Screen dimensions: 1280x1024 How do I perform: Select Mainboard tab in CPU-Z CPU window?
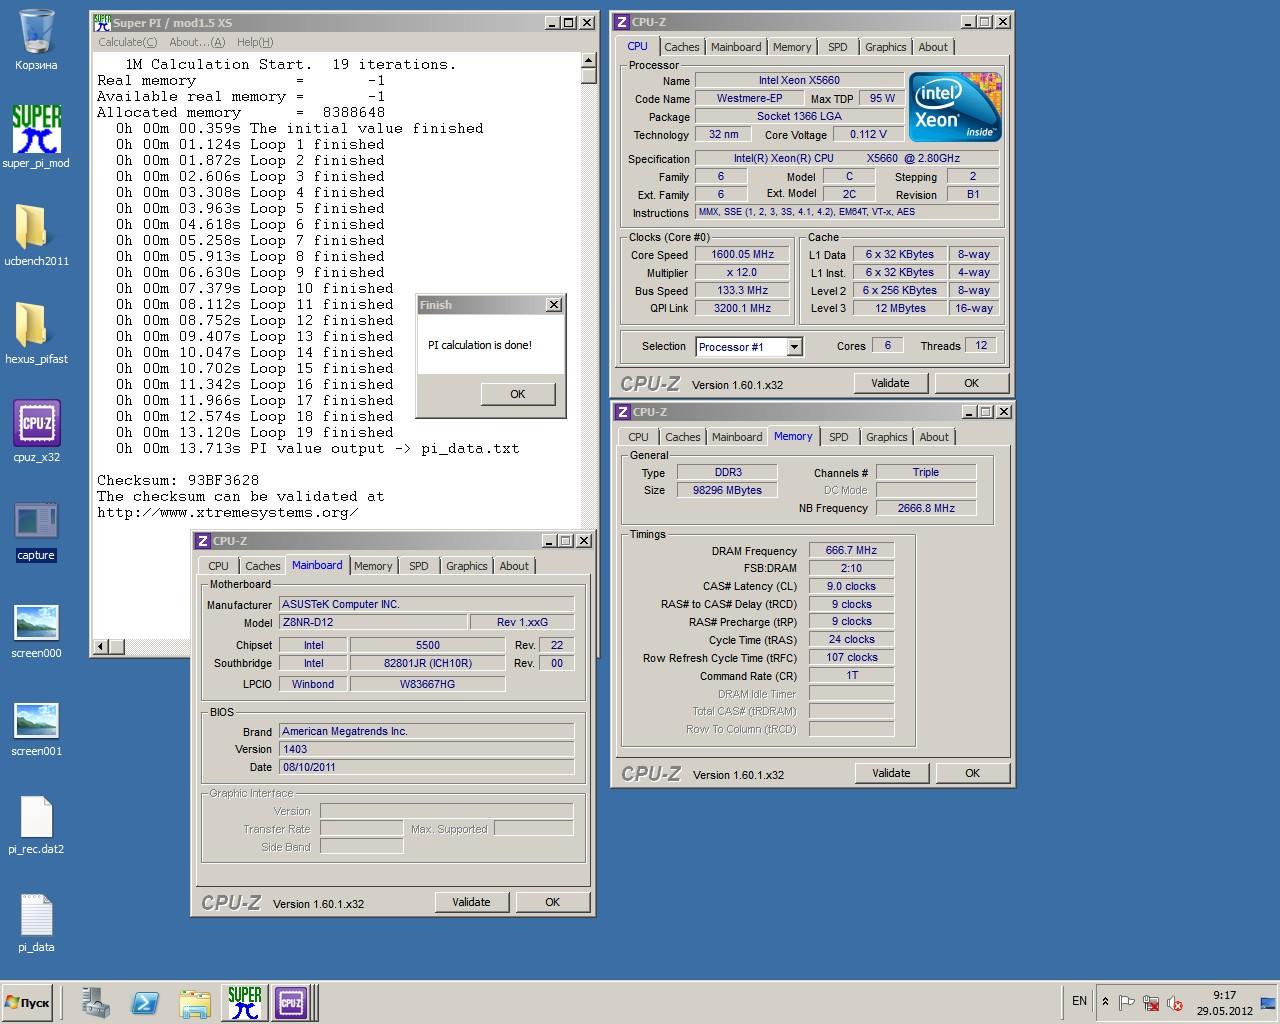(x=736, y=47)
